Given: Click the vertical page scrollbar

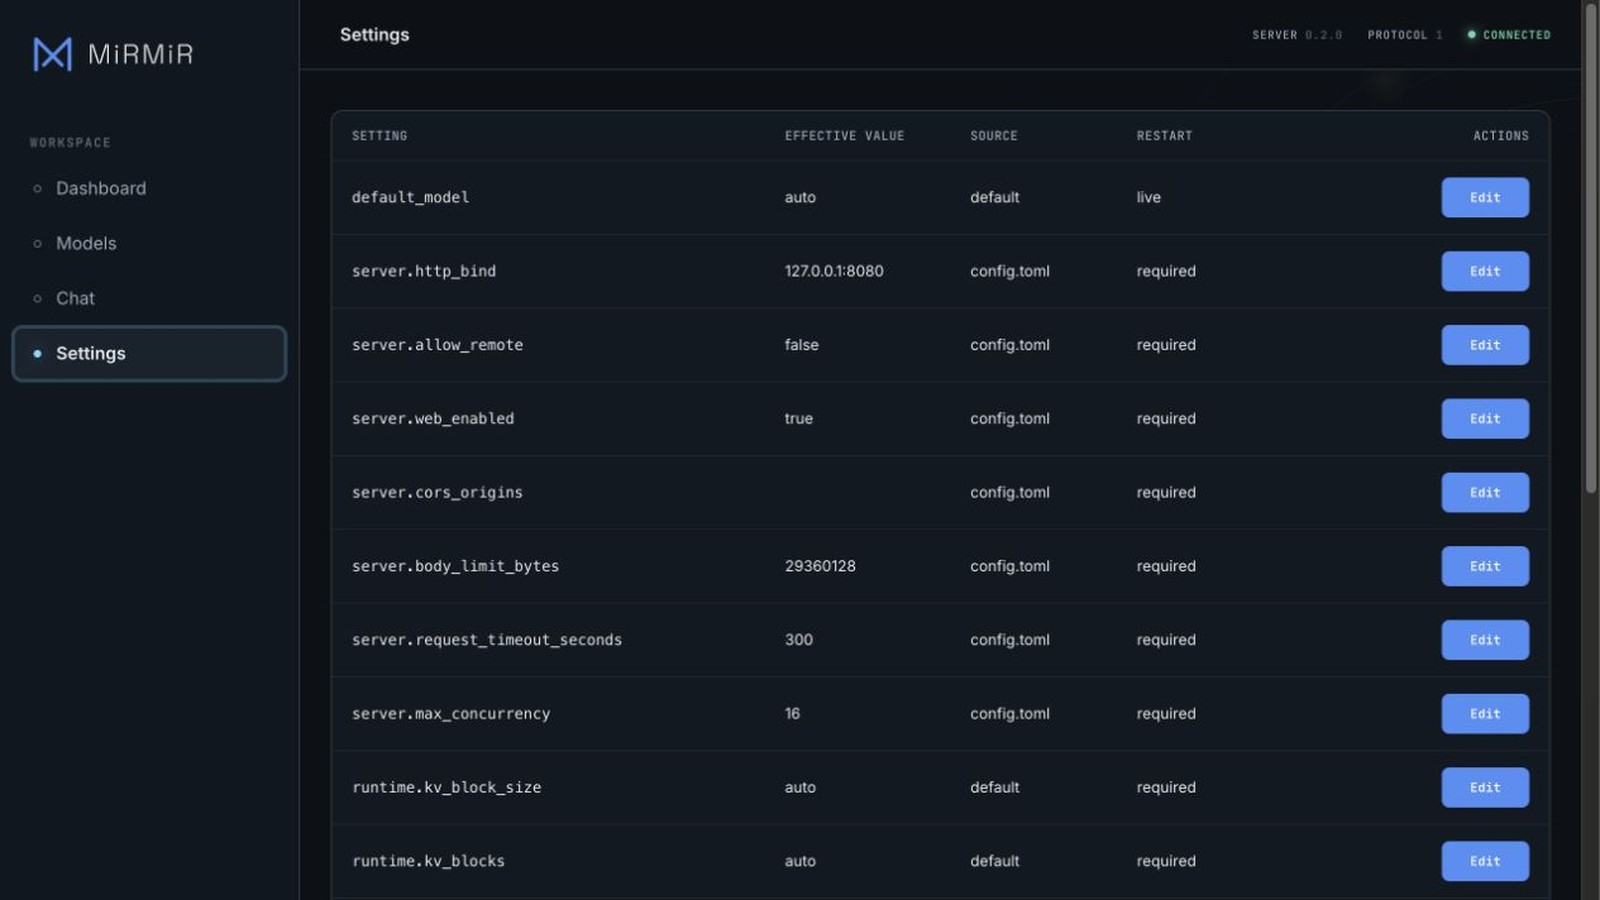Looking at the screenshot, I should tap(1591, 250).
